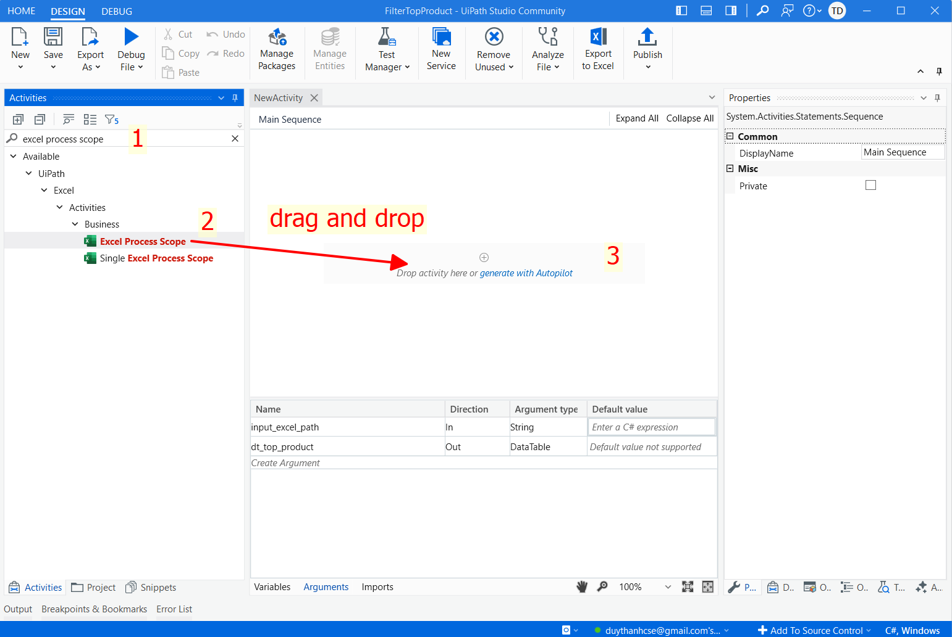952x637 pixels.
Task: Open the Variables panel tab
Action: [x=272, y=587]
